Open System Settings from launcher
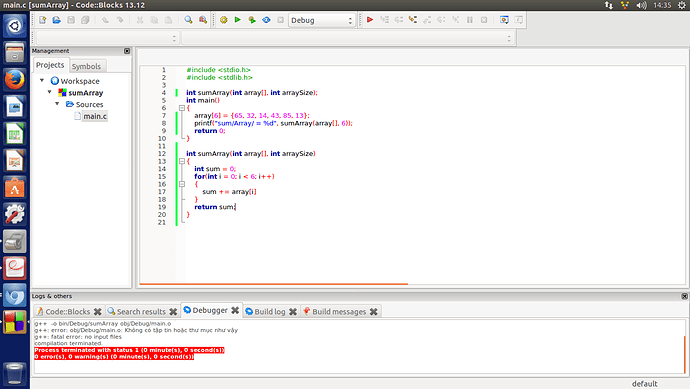Viewport: 690px width, 389px height. click(15, 214)
